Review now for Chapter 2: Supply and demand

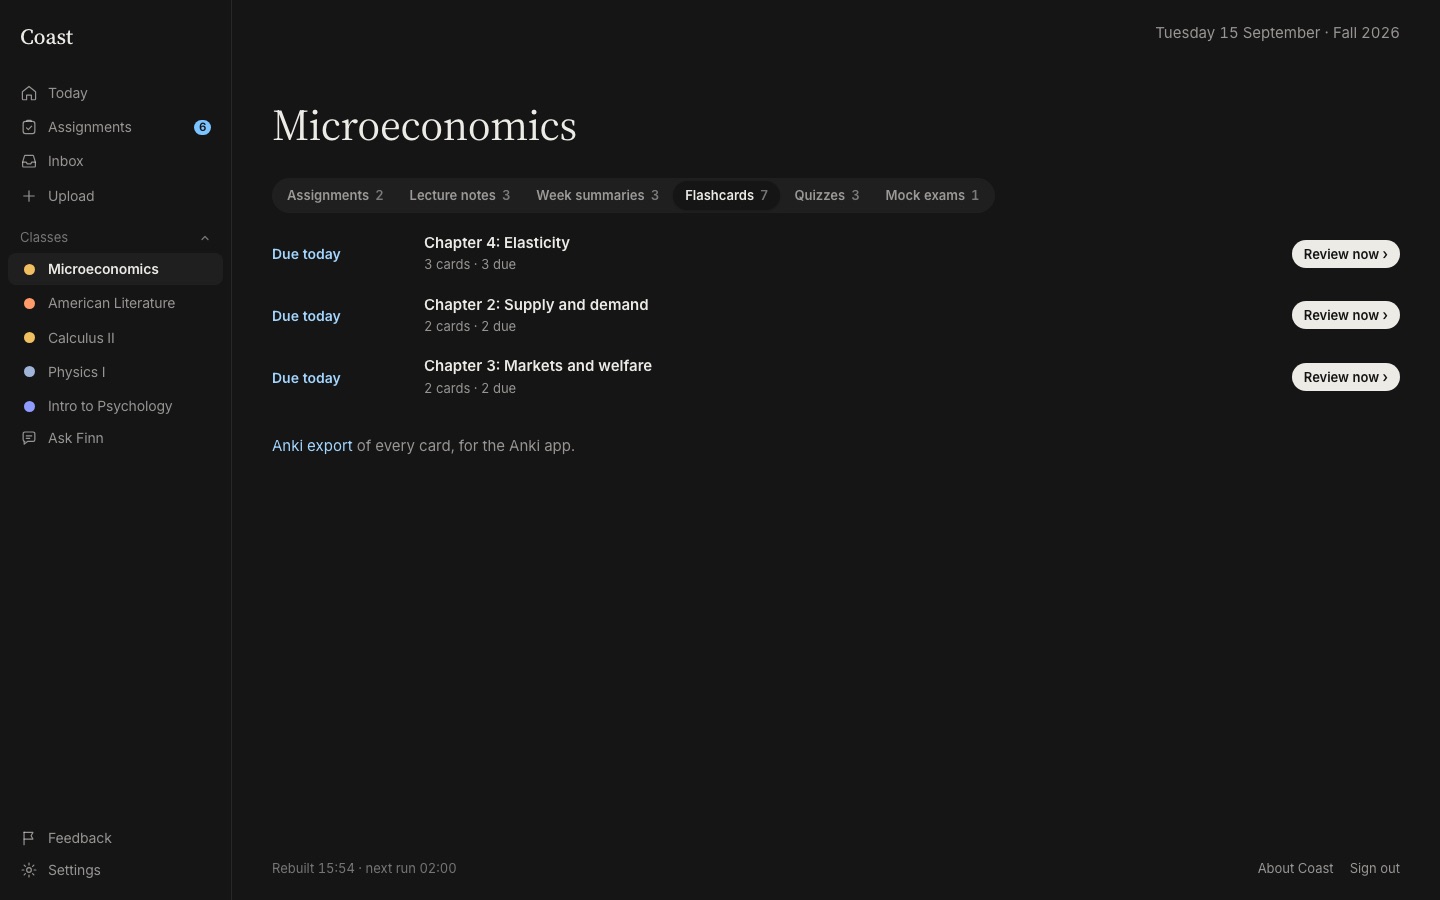click(1345, 315)
